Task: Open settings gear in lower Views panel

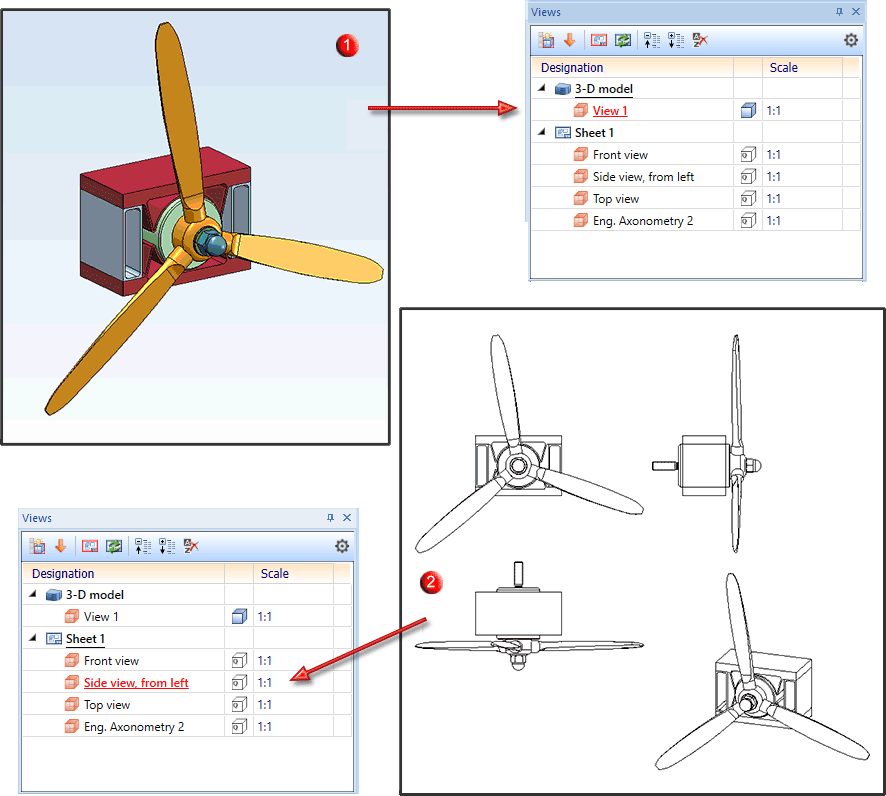Action: coord(342,546)
